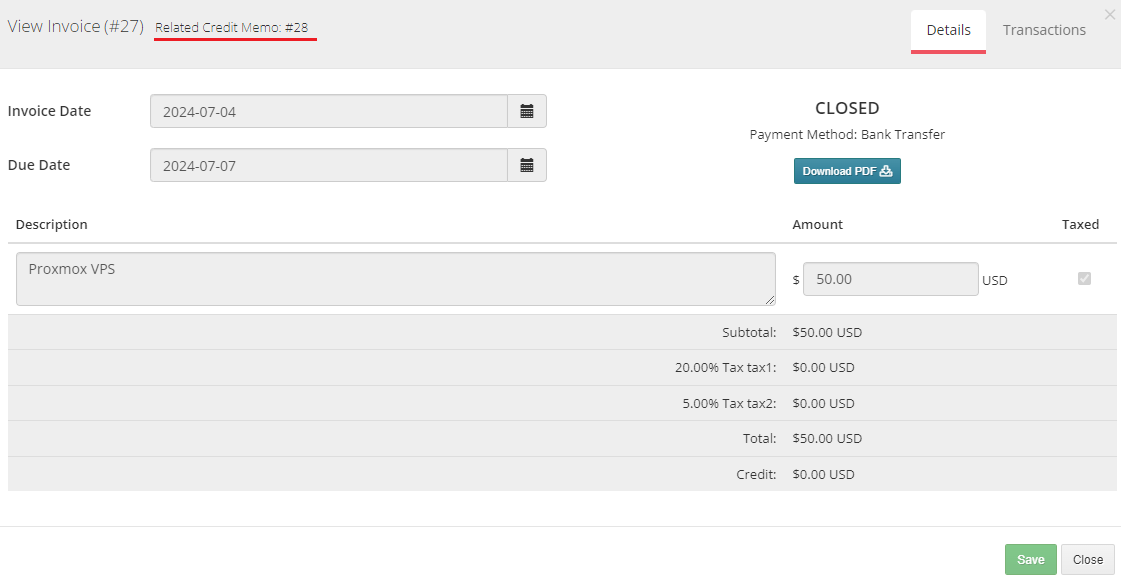Click the Taxed column header
The width and height of the screenshot is (1121, 582).
pos(1080,225)
